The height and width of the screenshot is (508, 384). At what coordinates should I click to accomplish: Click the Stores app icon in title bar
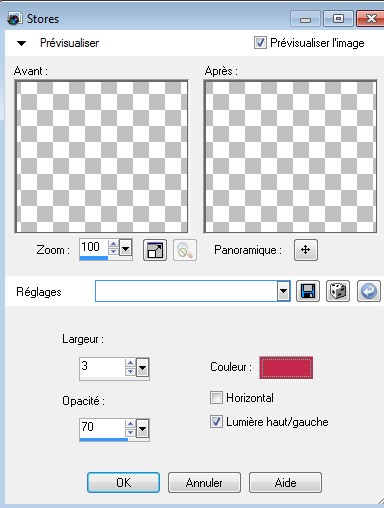pos(15,19)
